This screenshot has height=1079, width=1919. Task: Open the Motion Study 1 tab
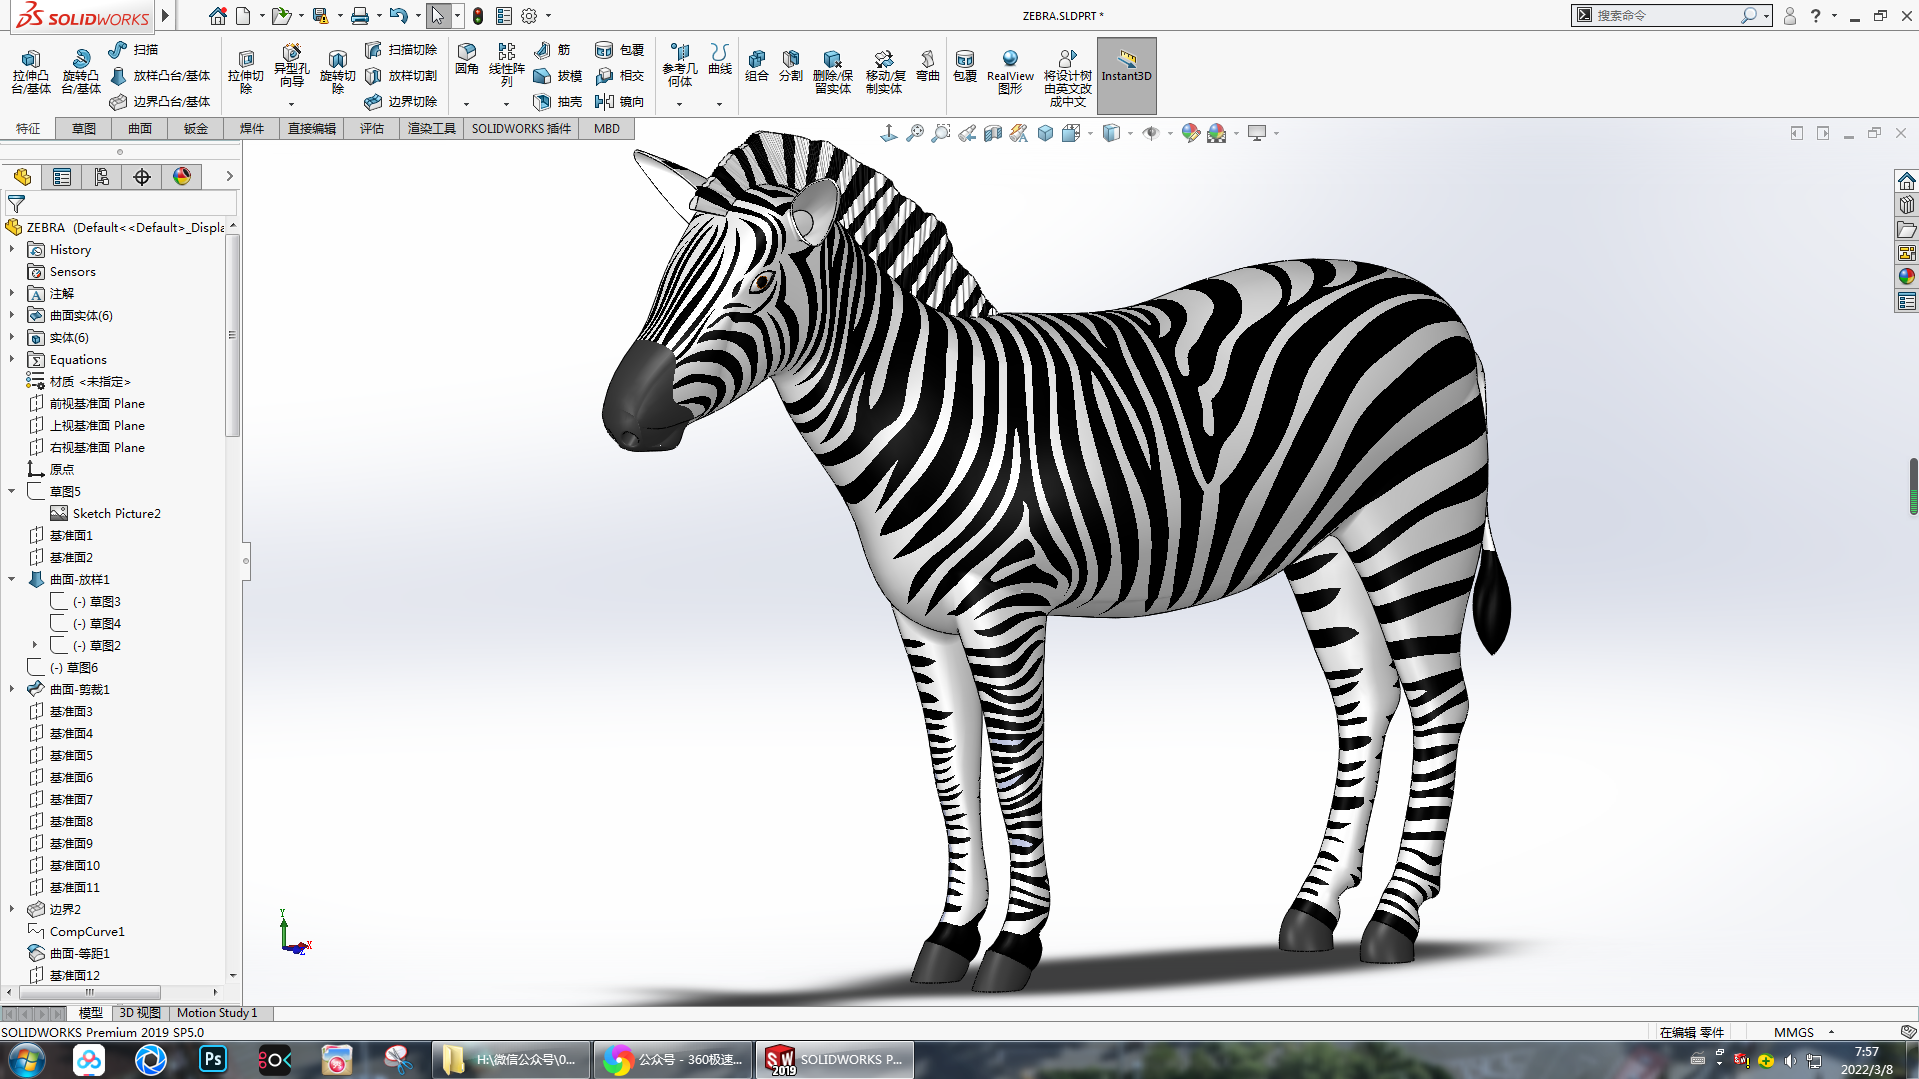pos(217,1013)
